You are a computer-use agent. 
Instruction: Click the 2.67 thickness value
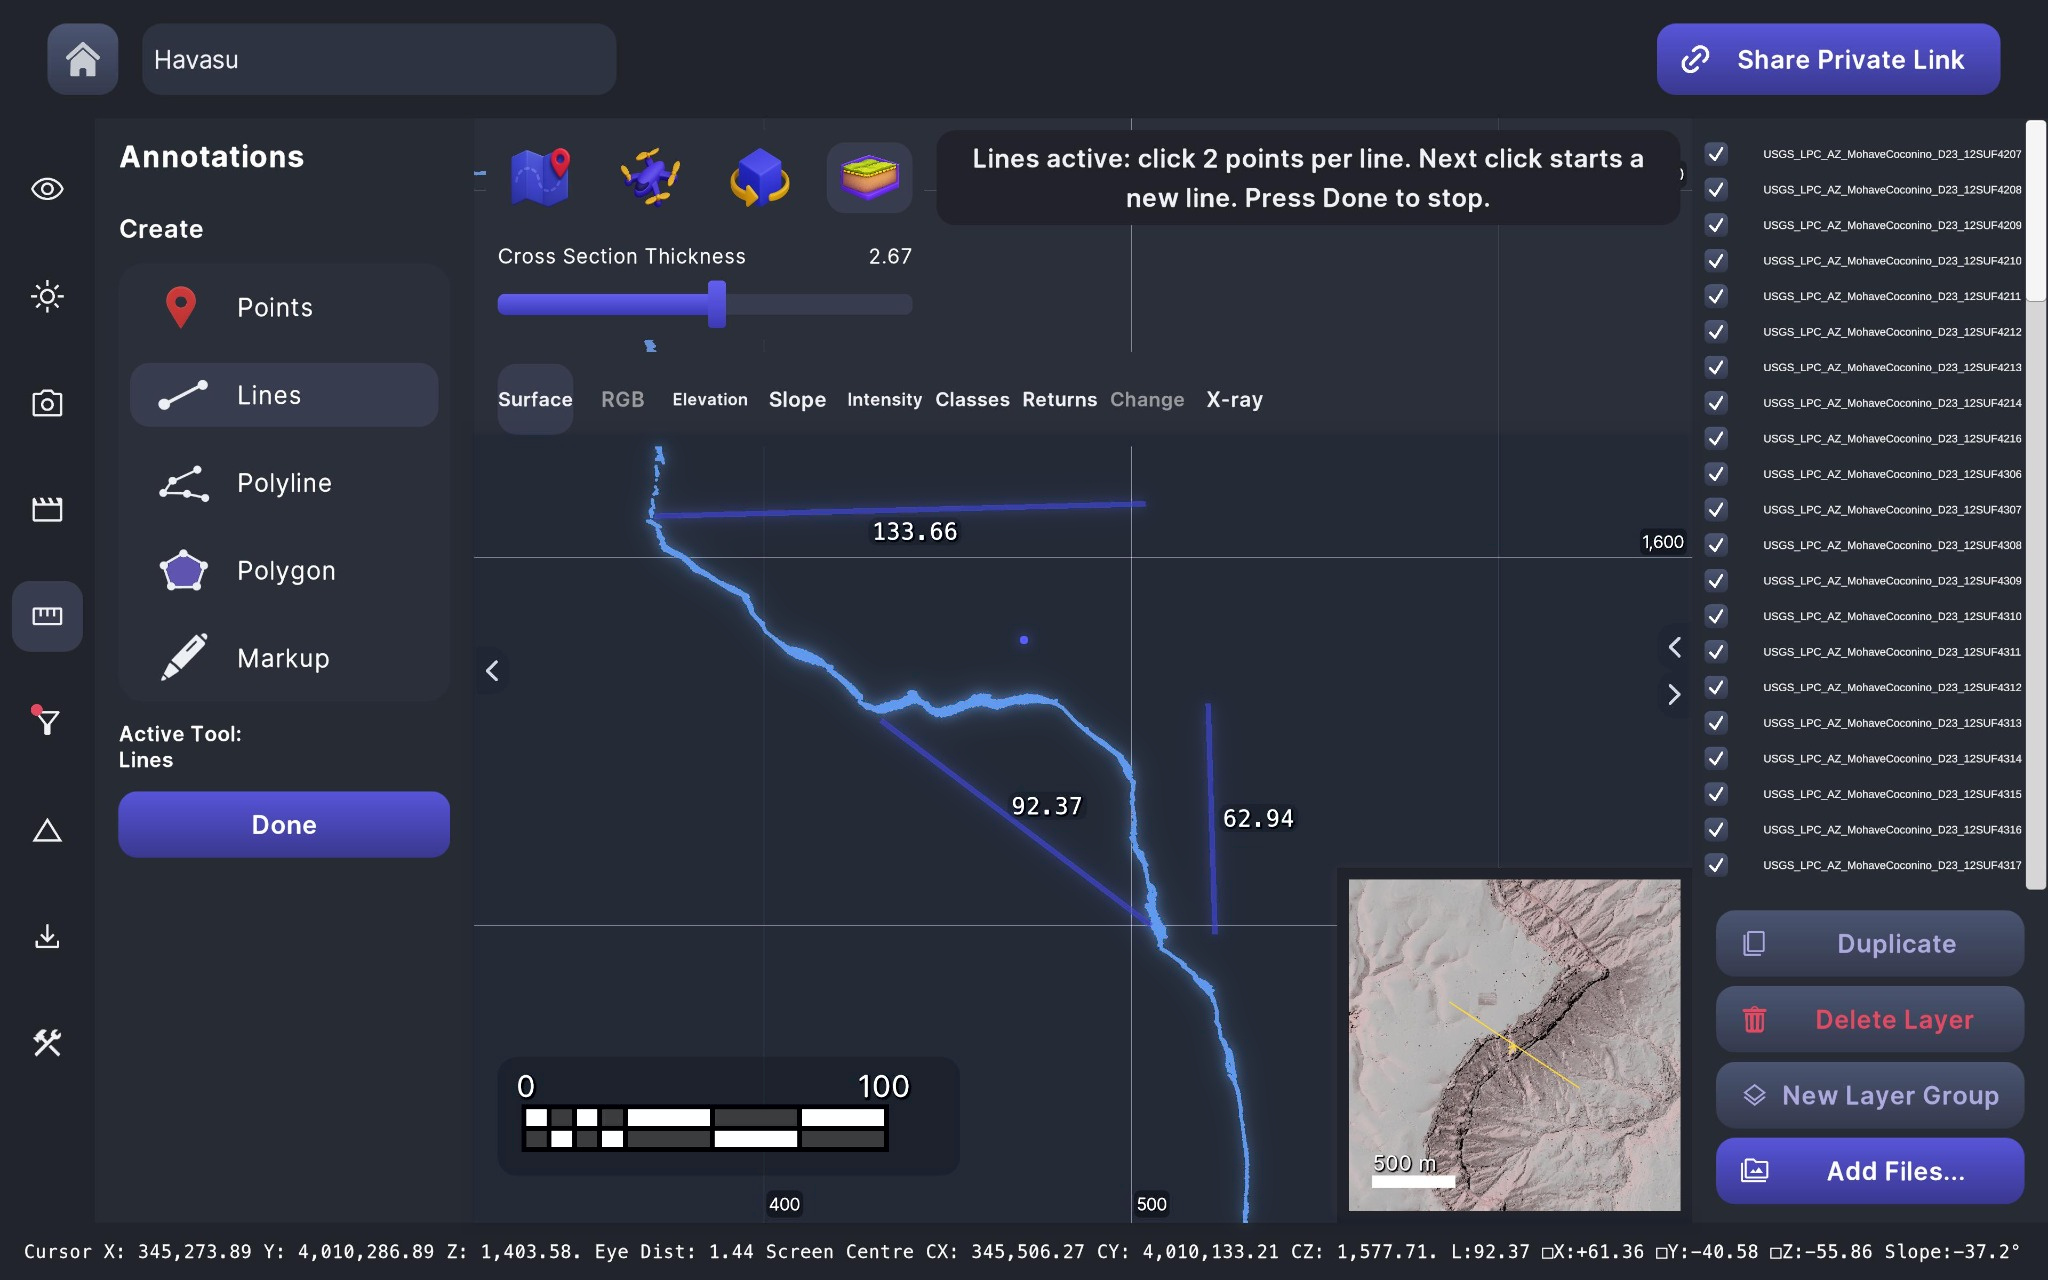point(890,256)
